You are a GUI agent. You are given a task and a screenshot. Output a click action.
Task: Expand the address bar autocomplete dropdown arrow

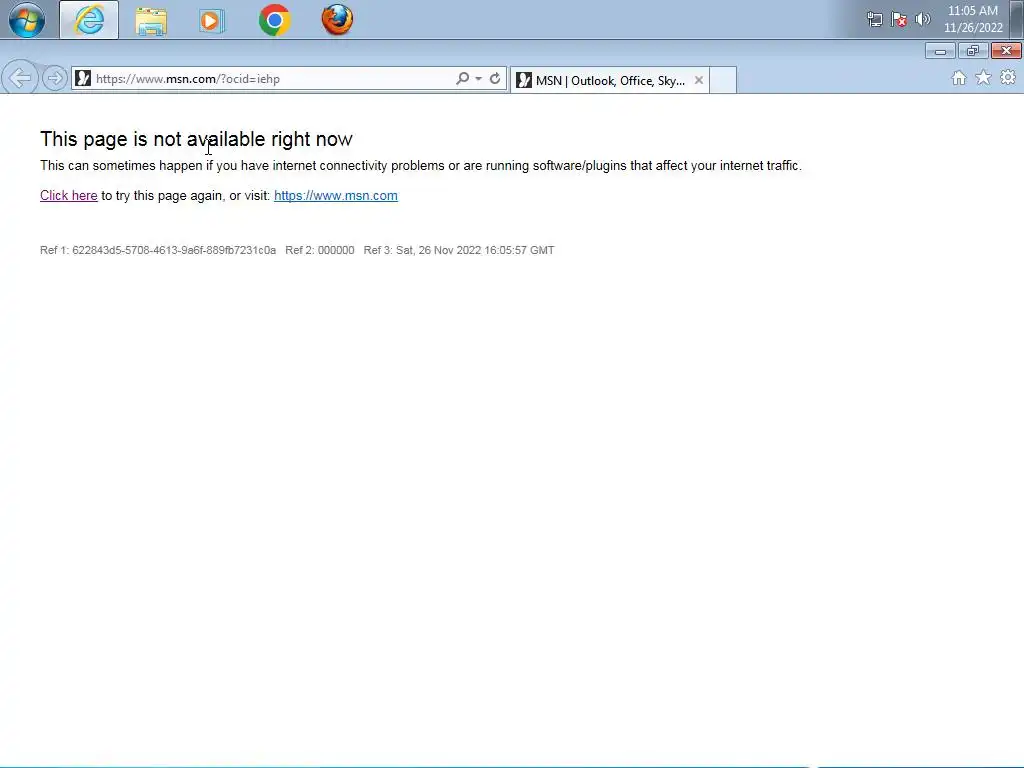479,78
